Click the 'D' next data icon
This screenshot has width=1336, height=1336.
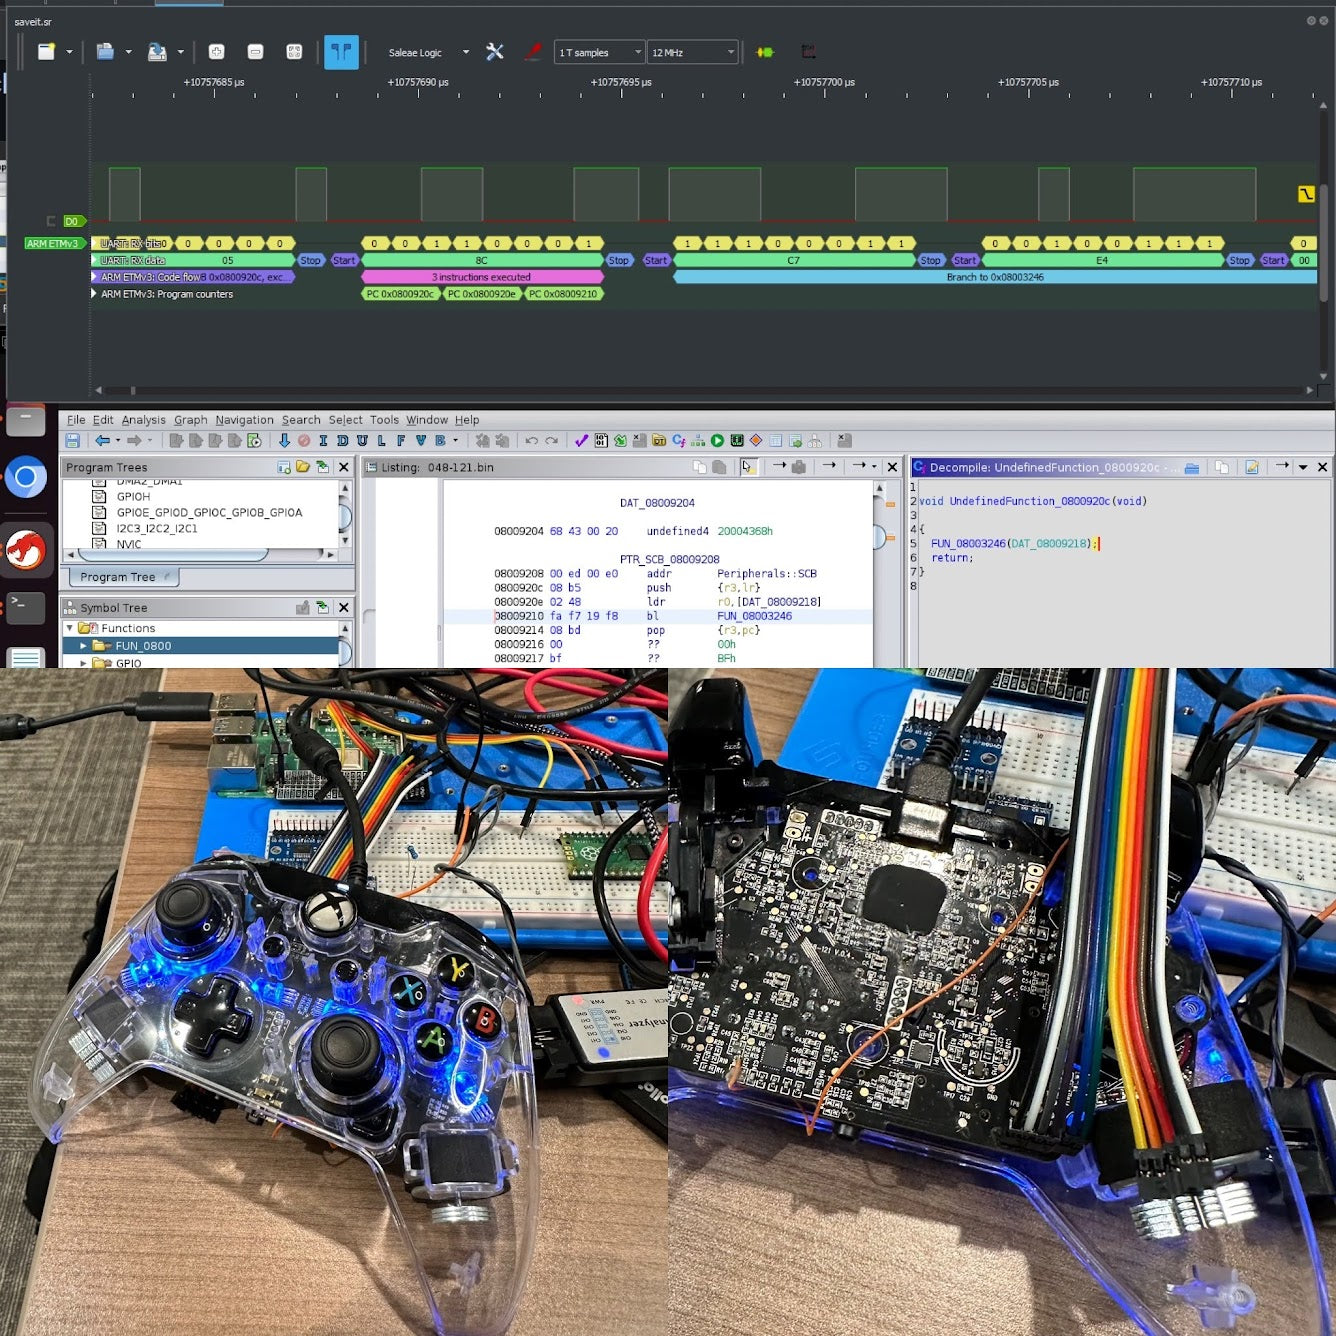click(x=342, y=440)
